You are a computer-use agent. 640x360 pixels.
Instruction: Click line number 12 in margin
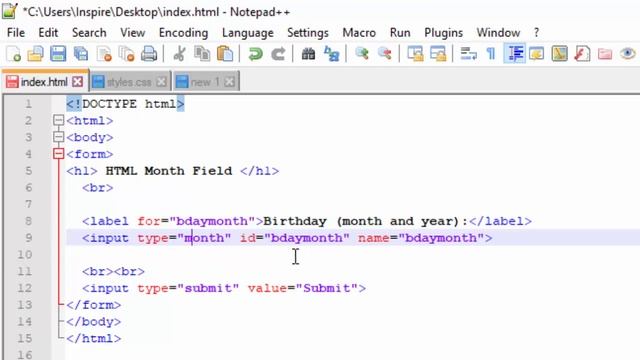pos(24,288)
